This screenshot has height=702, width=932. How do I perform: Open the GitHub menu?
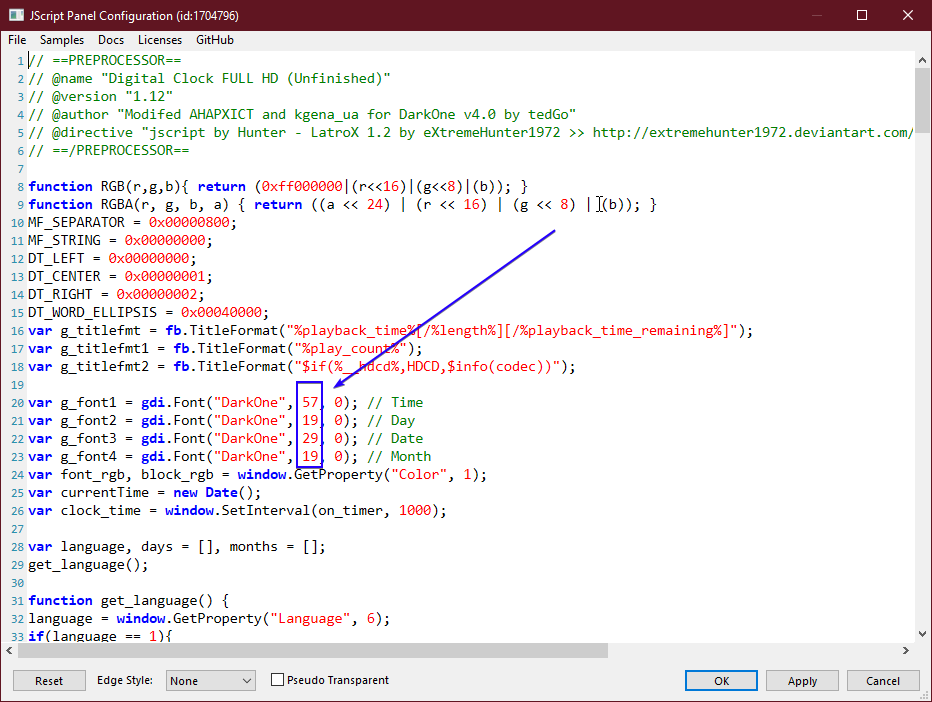tap(215, 40)
